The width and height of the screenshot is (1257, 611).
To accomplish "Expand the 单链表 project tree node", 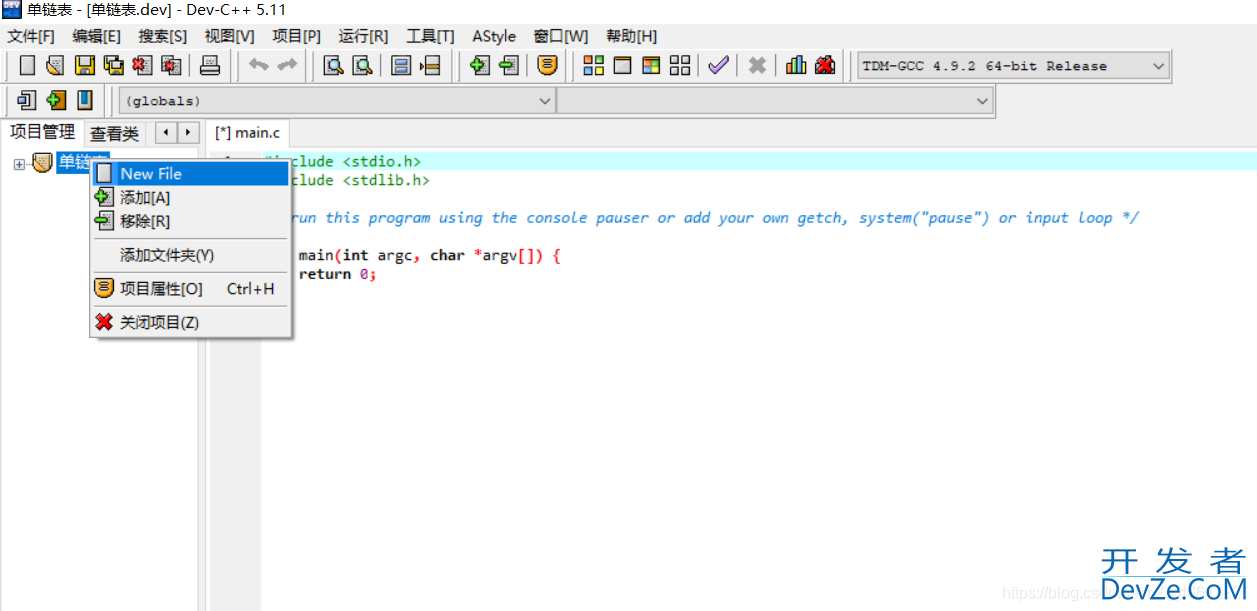I will pos(19,164).
